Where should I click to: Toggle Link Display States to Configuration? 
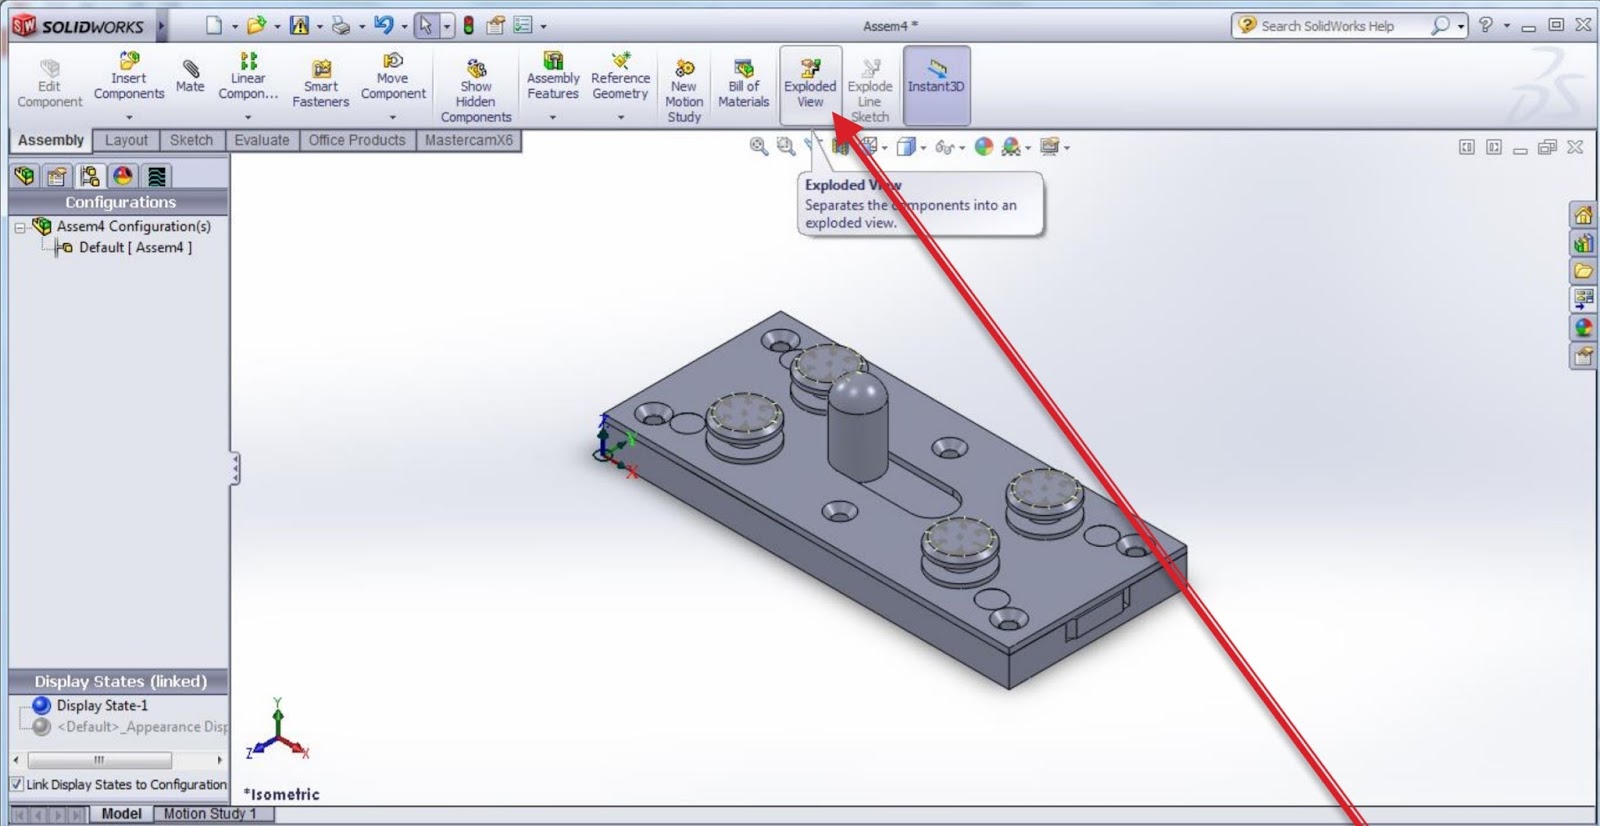tap(17, 784)
